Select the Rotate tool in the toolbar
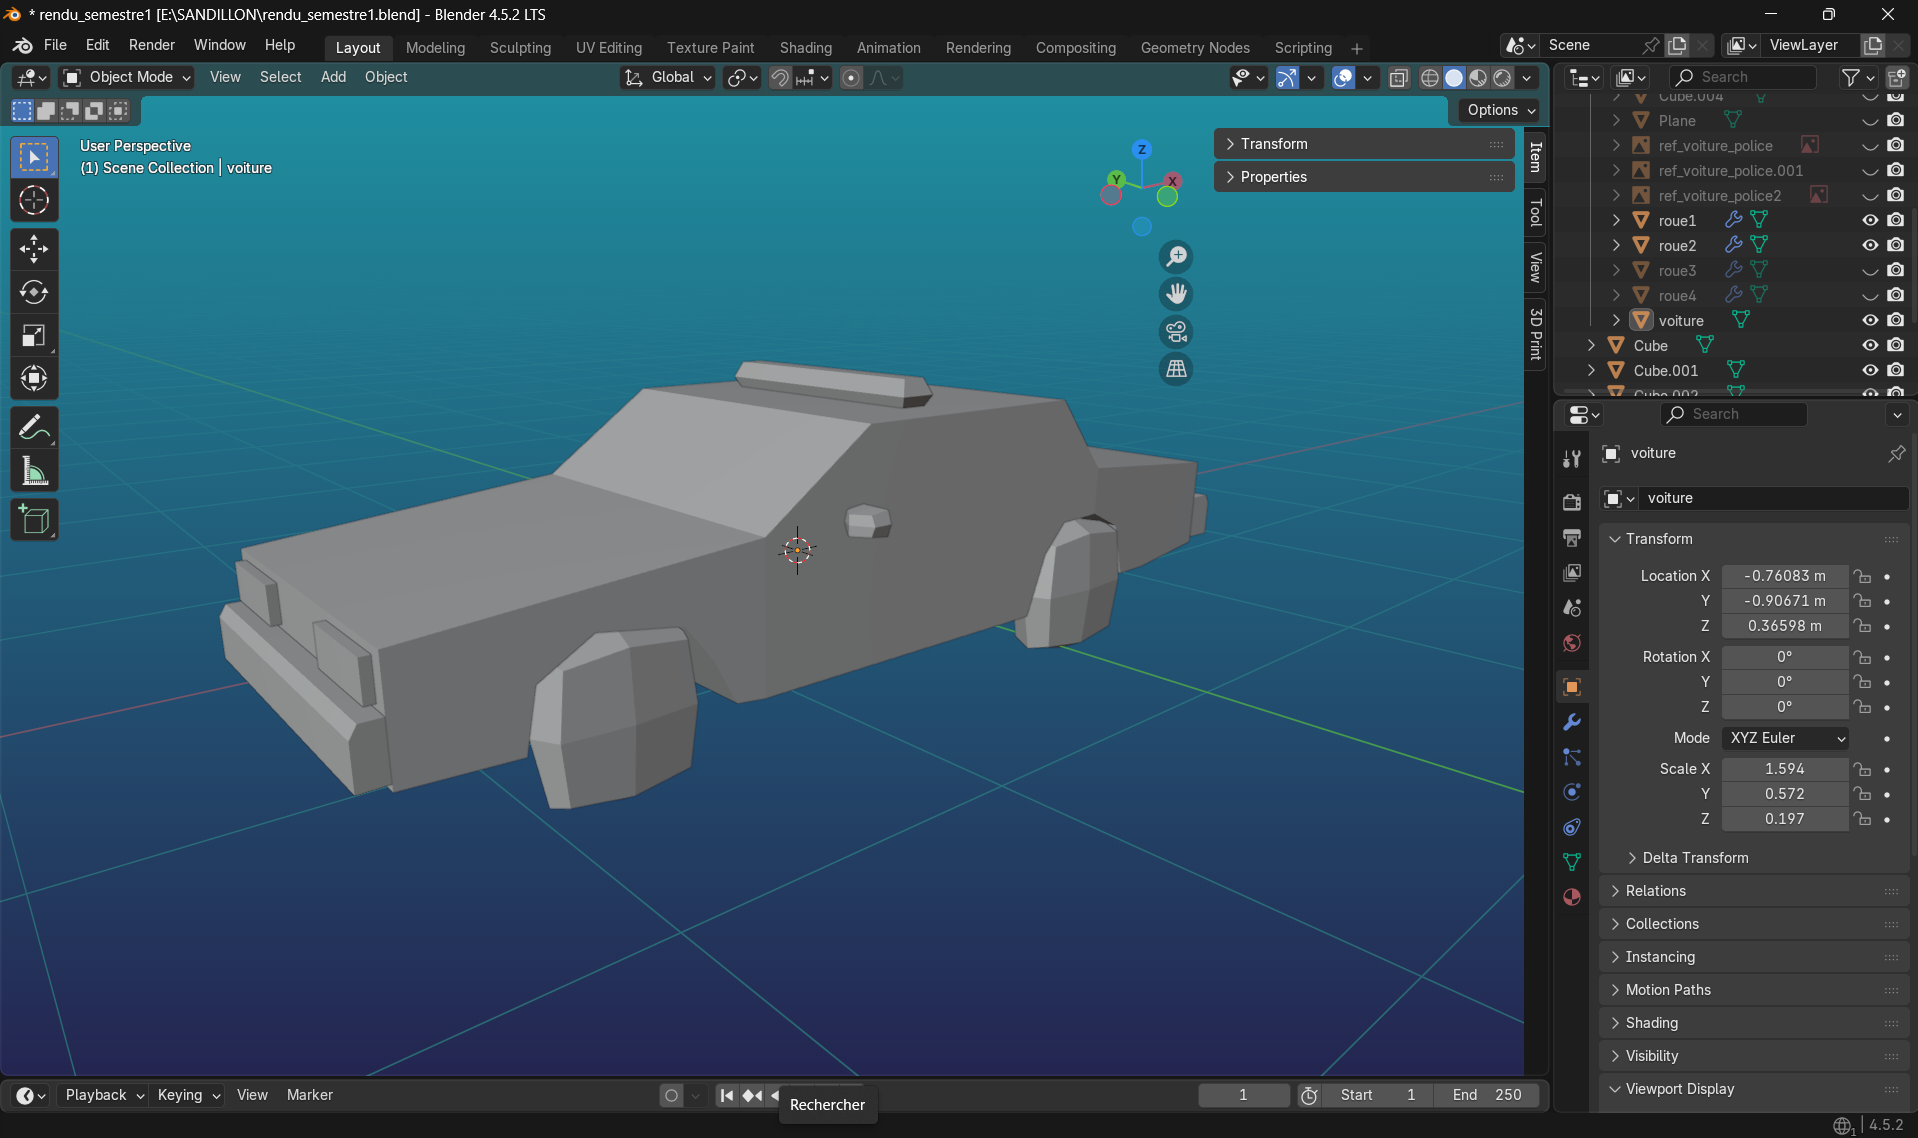This screenshot has width=1918, height=1138. pos(34,292)
